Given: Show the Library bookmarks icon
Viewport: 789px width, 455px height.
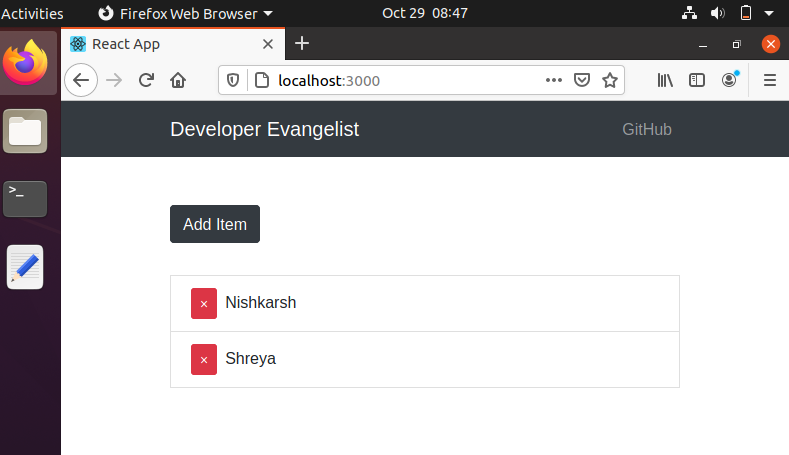Looking at the screenshot, I should [x=665, y=80].
